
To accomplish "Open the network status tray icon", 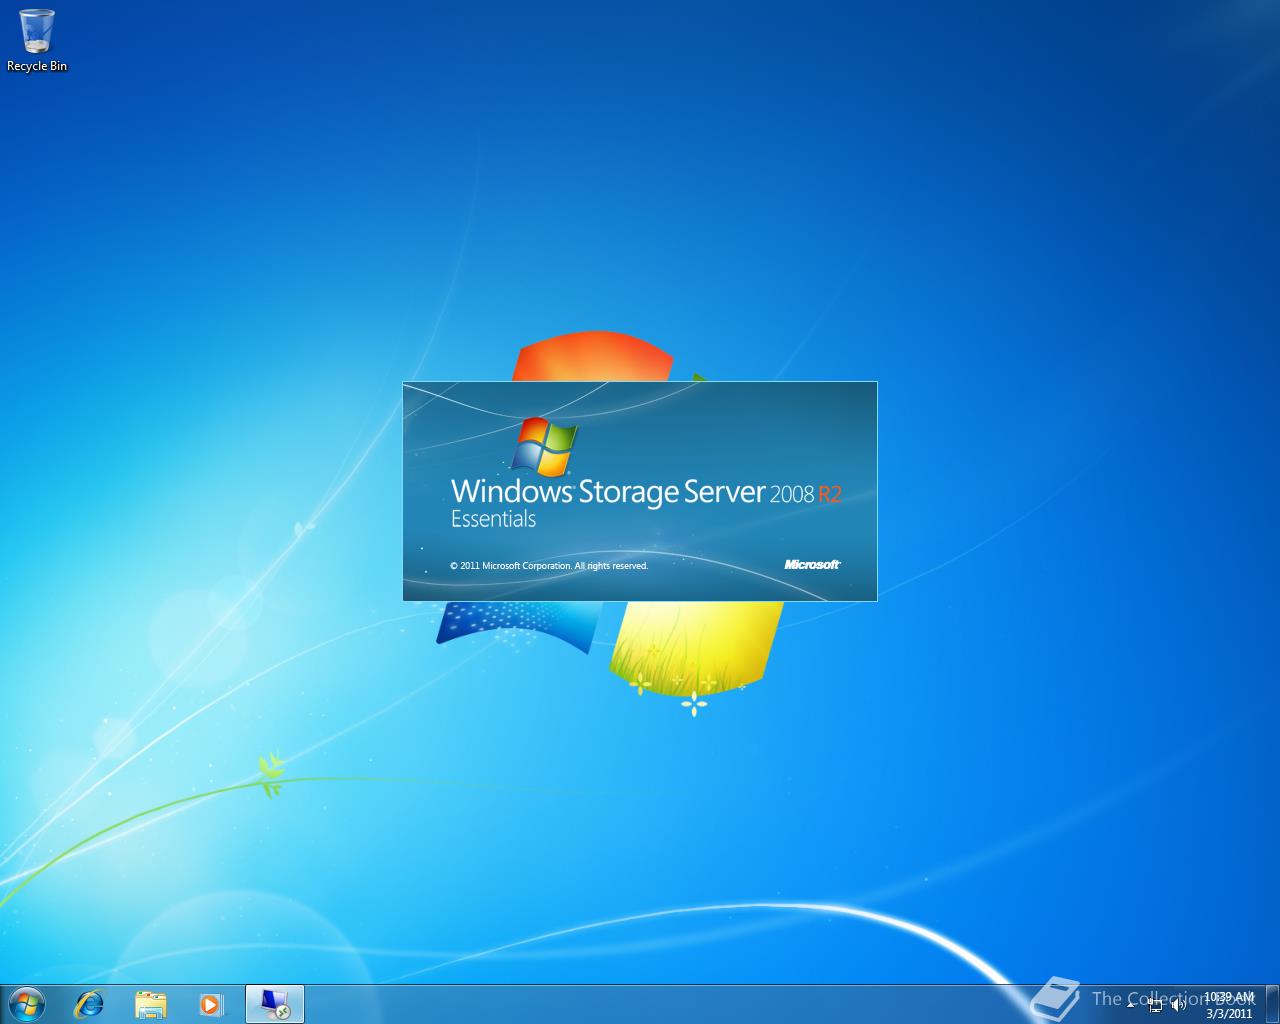I will click(1156, 1005).
